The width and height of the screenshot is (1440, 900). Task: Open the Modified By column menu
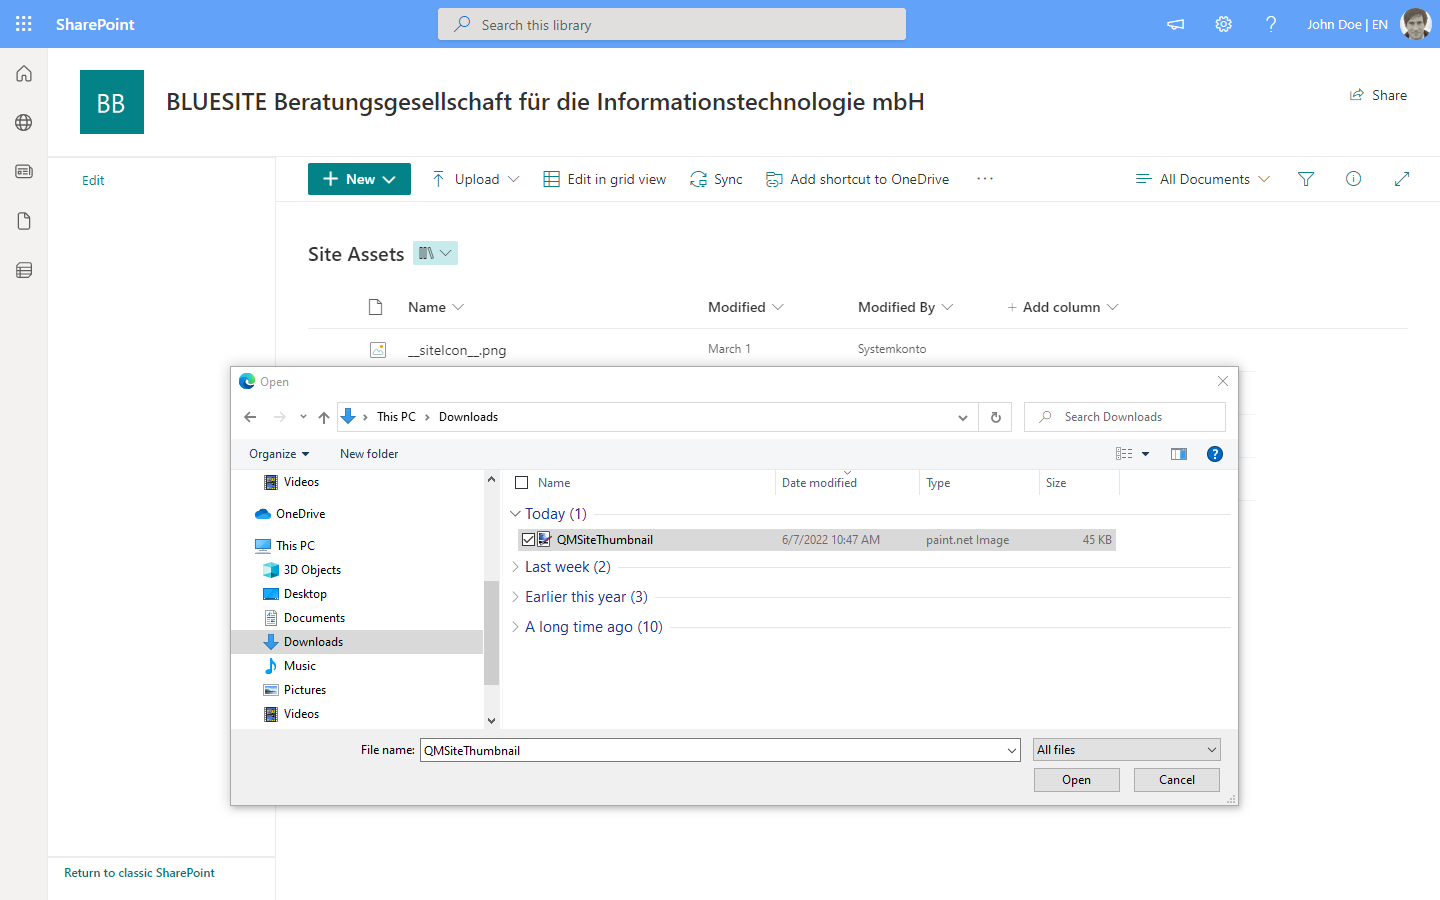point(905,307)
